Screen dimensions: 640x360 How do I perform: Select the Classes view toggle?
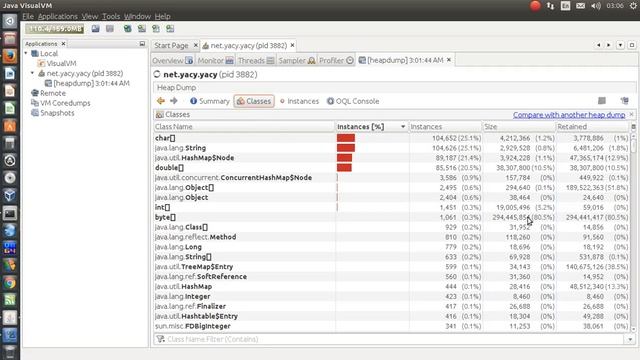[254, 101]
